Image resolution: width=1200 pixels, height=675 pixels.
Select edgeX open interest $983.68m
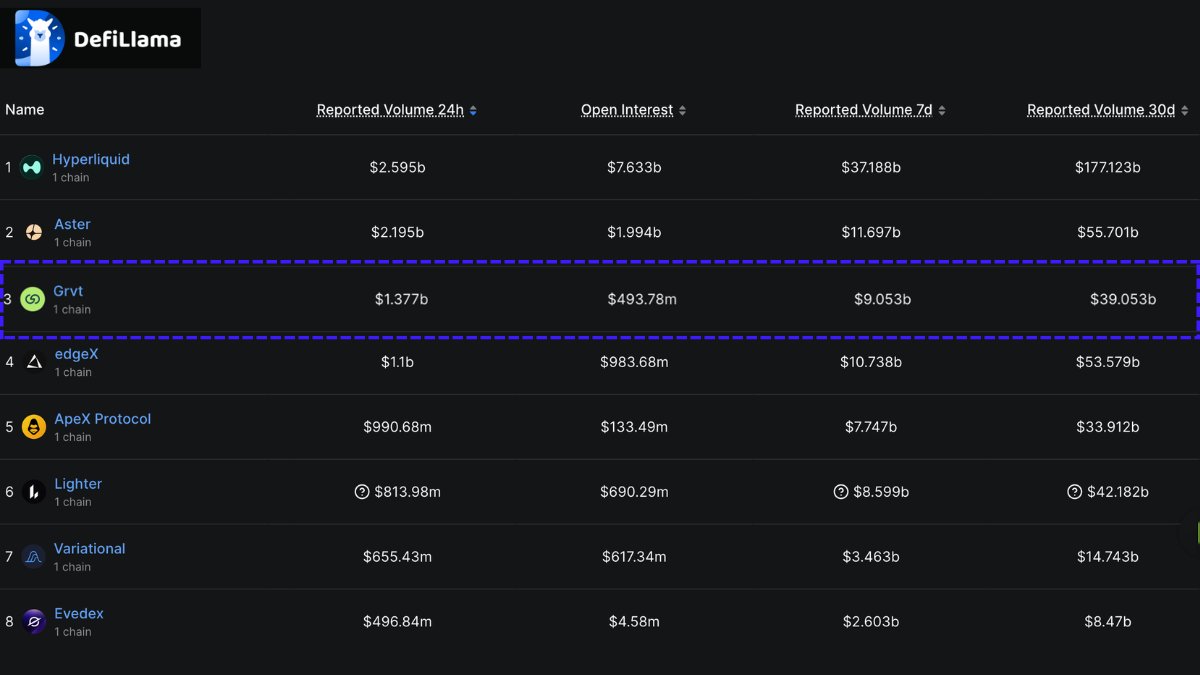(634, 362)
